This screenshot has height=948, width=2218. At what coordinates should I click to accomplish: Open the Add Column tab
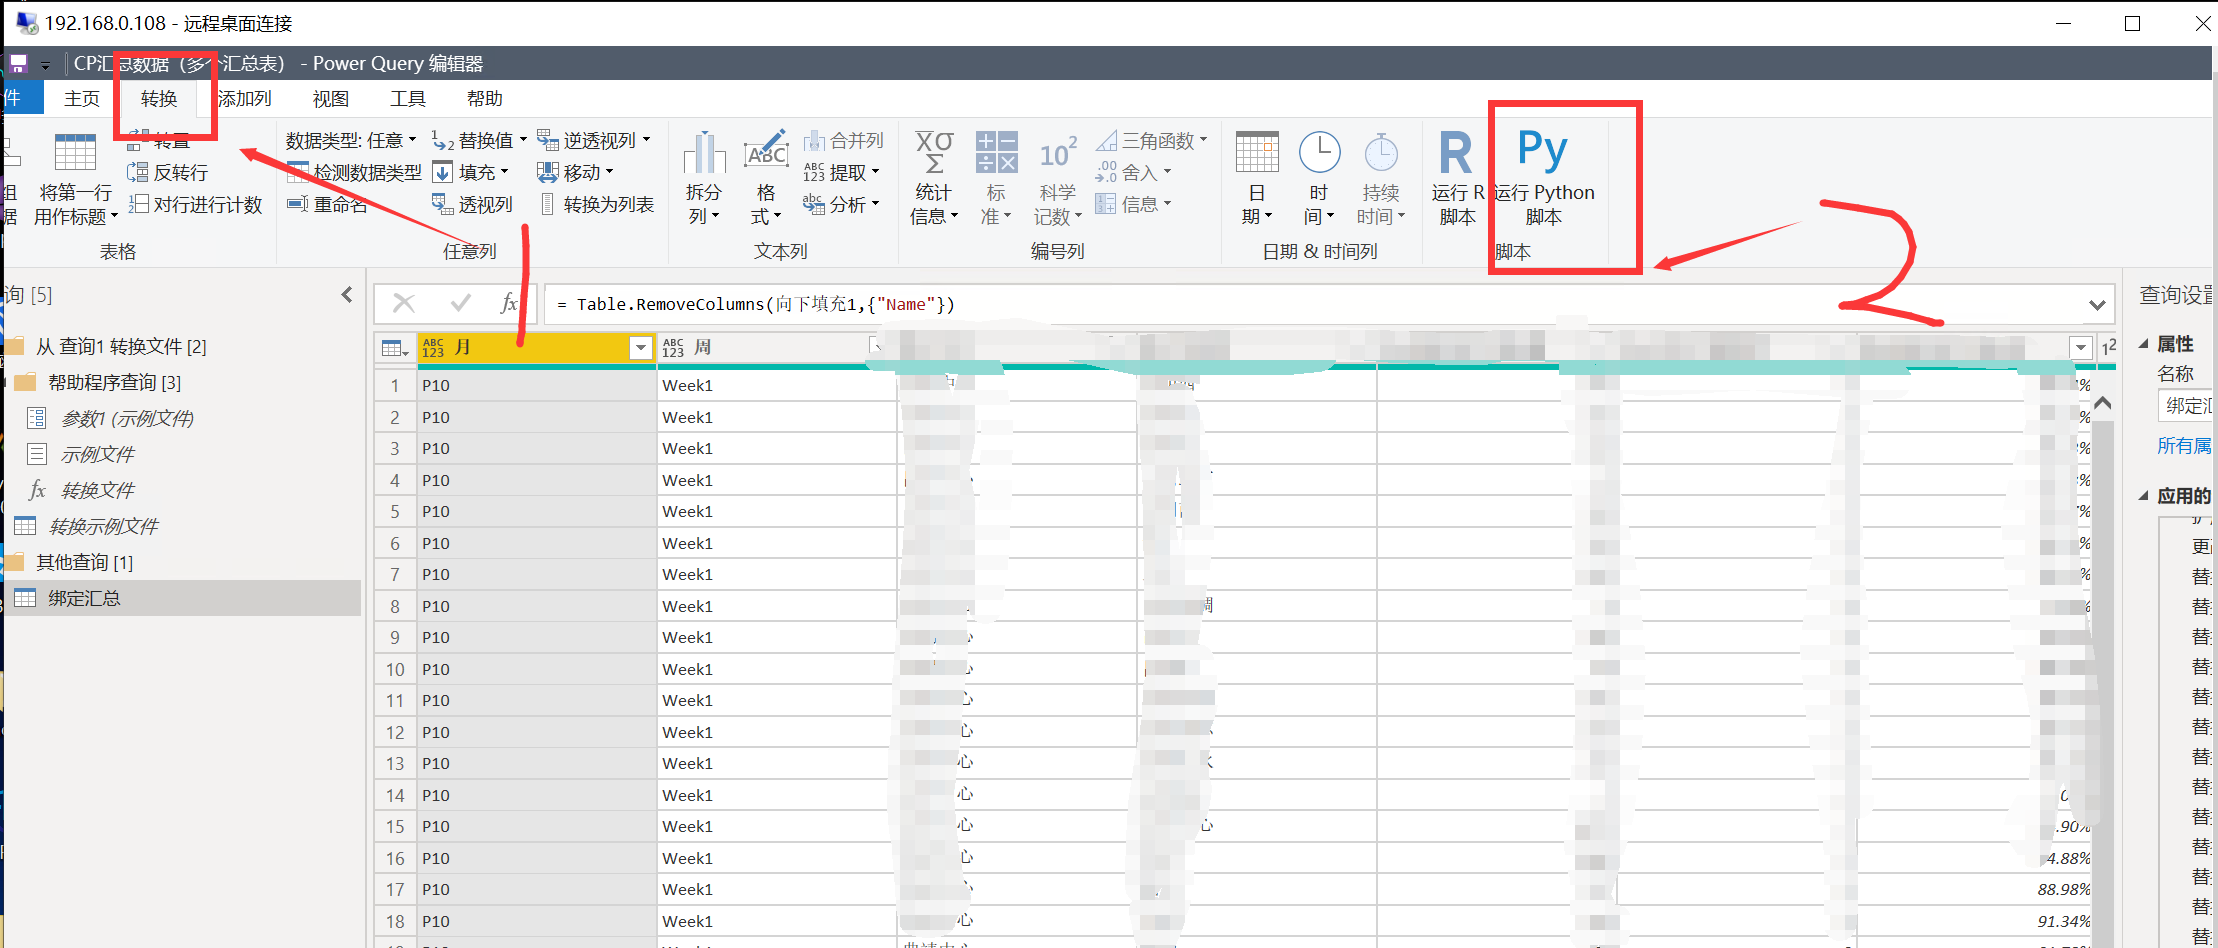[245, 98]
